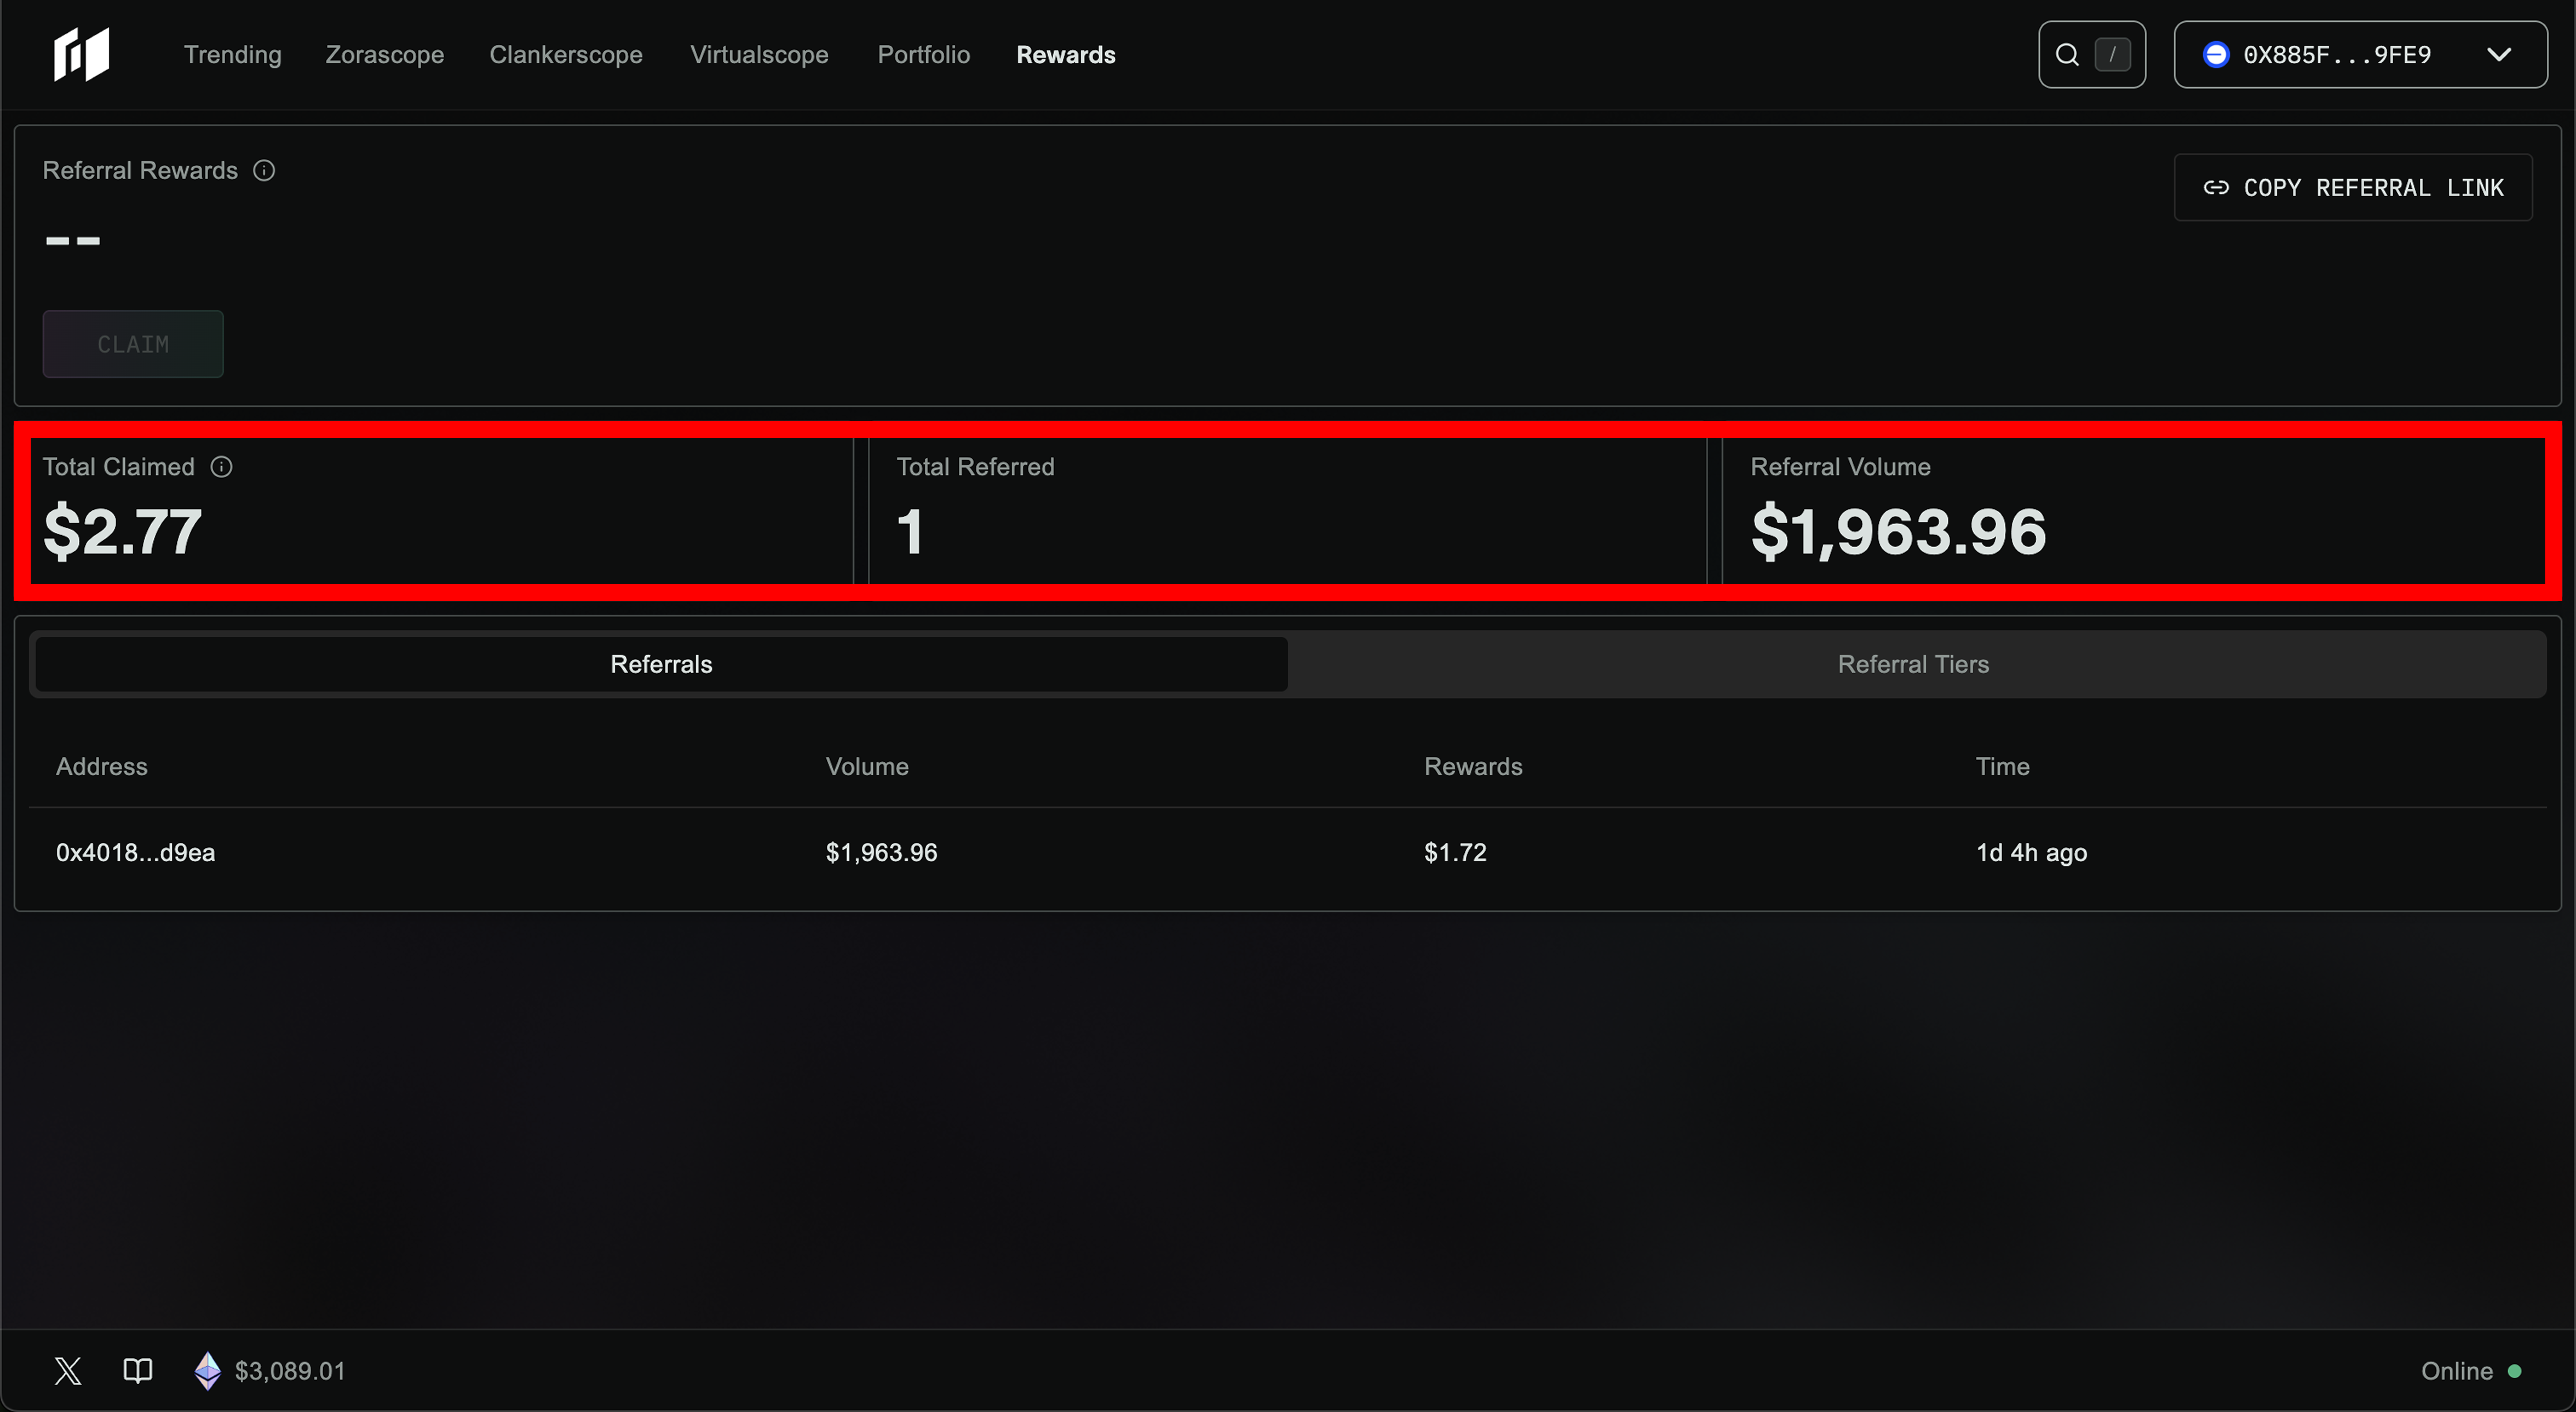Click the app logo in top-left
This screenshot has height=1412, width=2576.
tap(81, 54)
